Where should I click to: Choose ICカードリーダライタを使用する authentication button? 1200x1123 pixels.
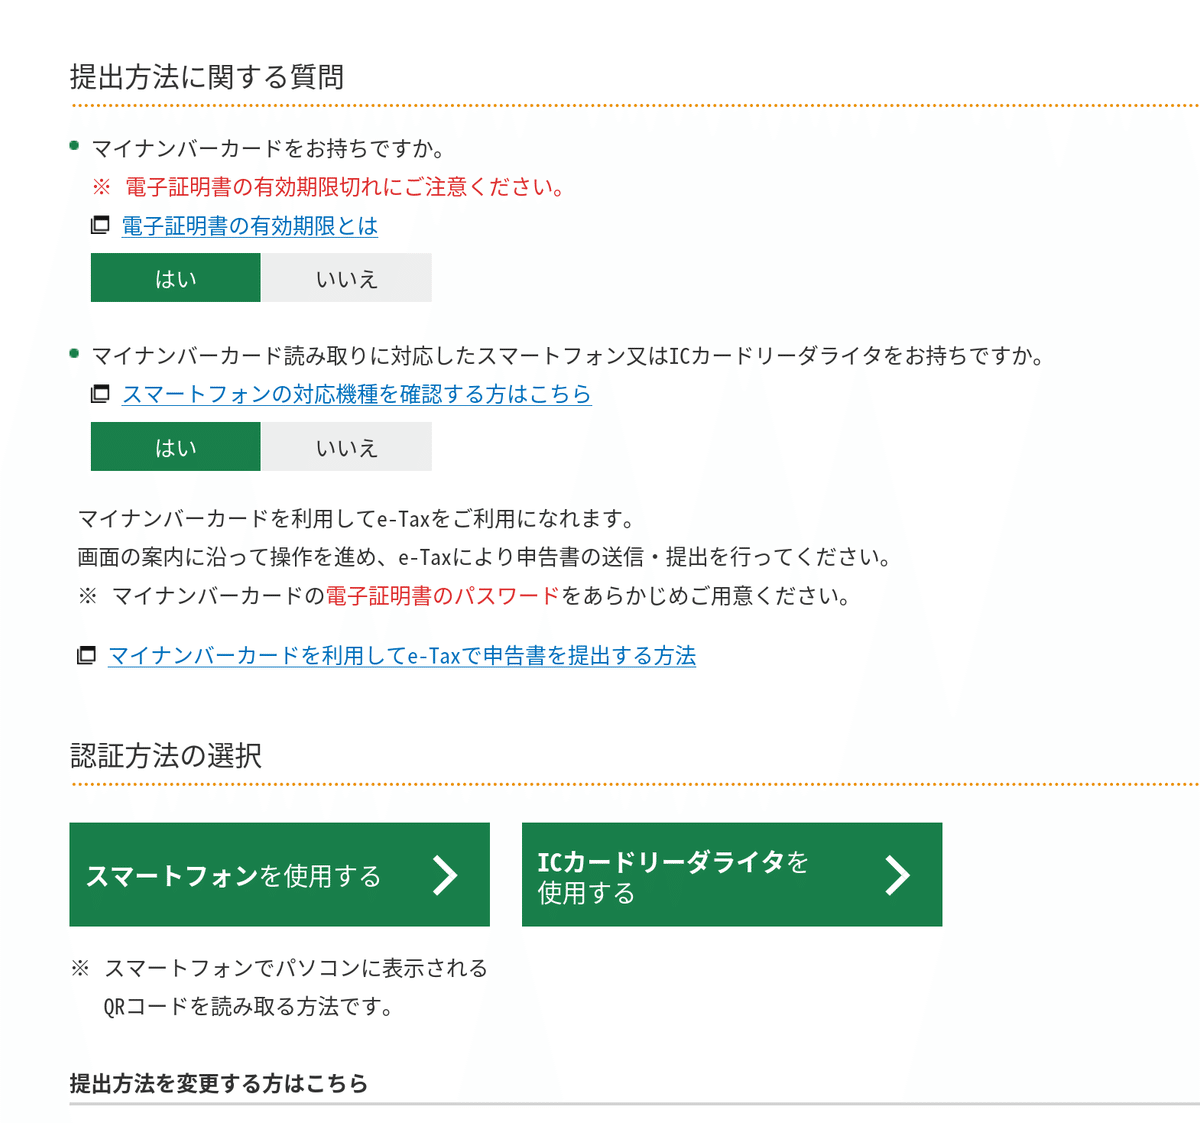pyautogui.click(x=732, y=875)
